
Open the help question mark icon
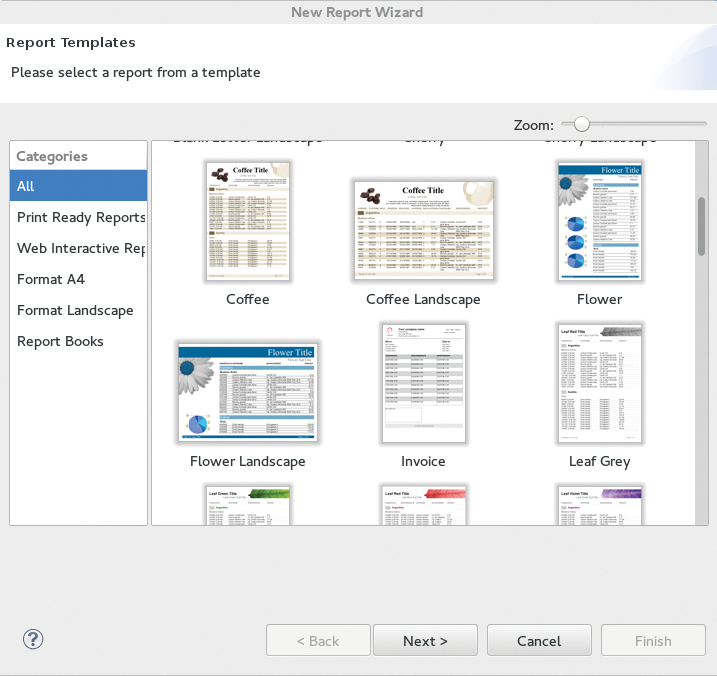pos(33,639)
